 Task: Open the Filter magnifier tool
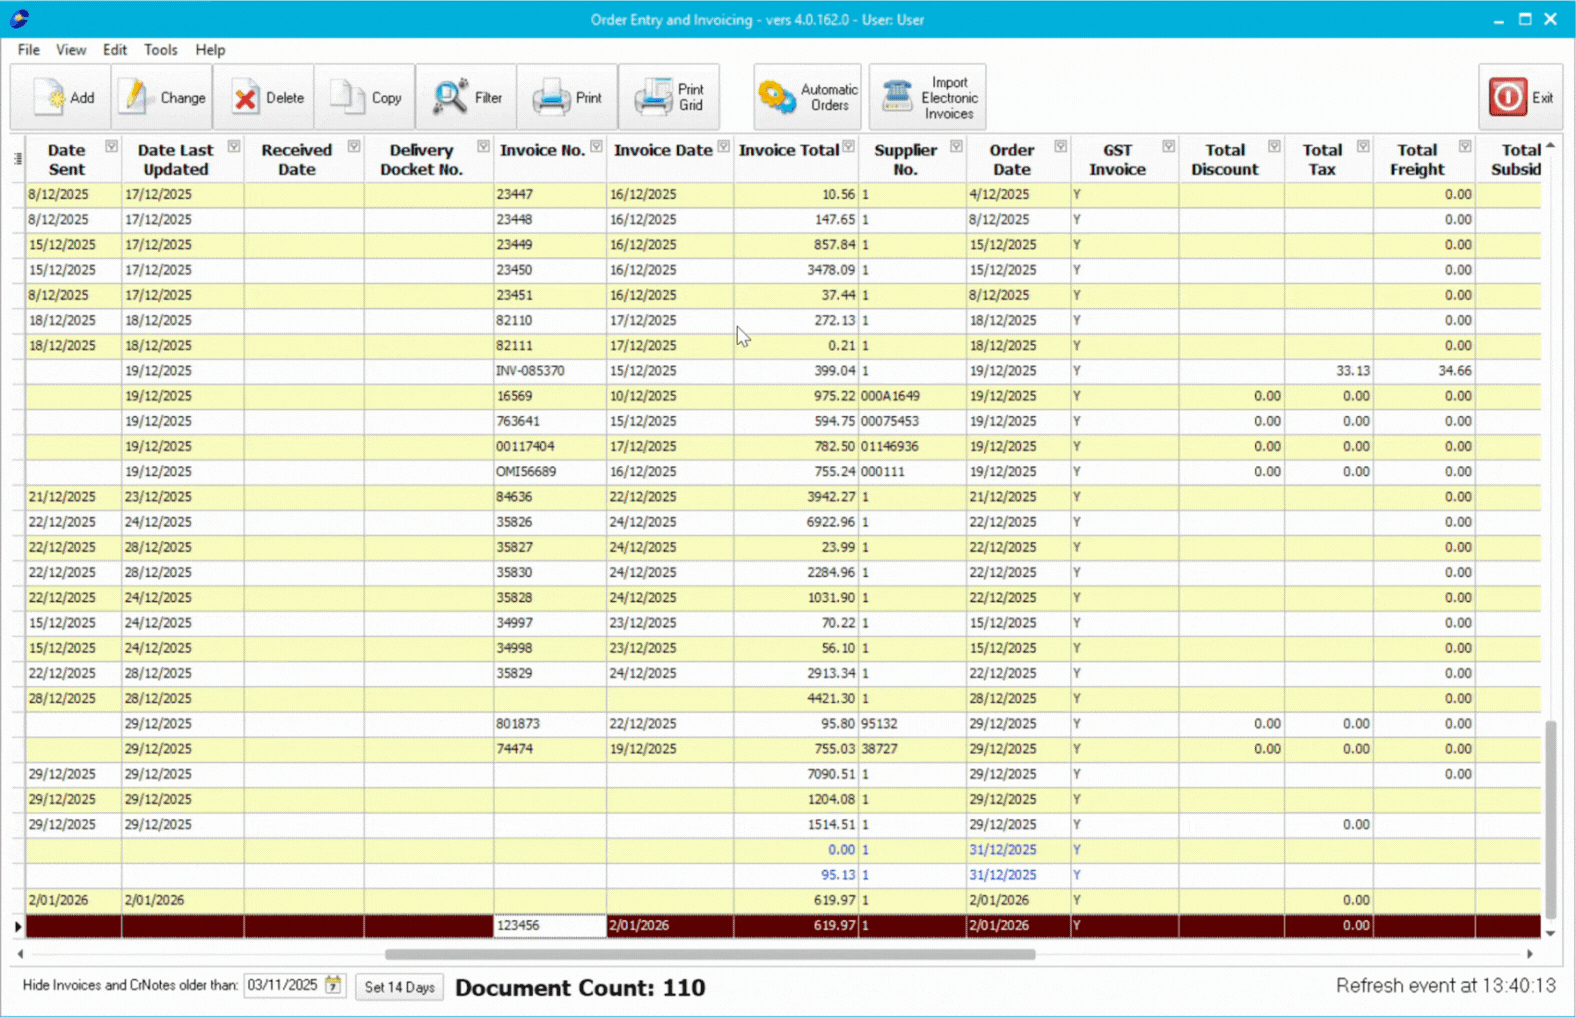click(x=449, y=97)
